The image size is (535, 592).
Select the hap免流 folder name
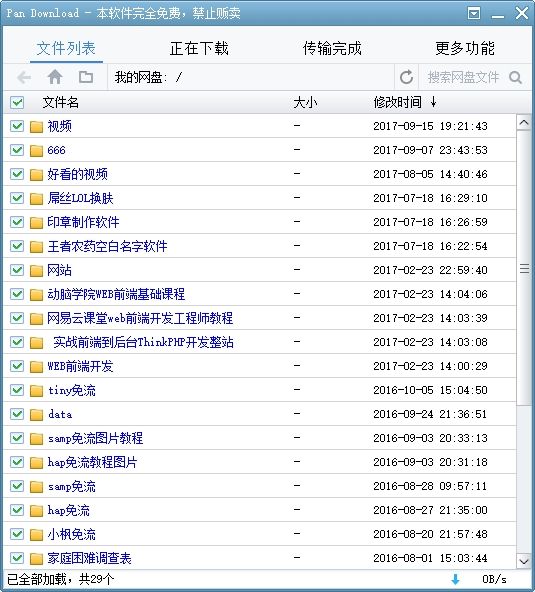(x=69, y=510)
